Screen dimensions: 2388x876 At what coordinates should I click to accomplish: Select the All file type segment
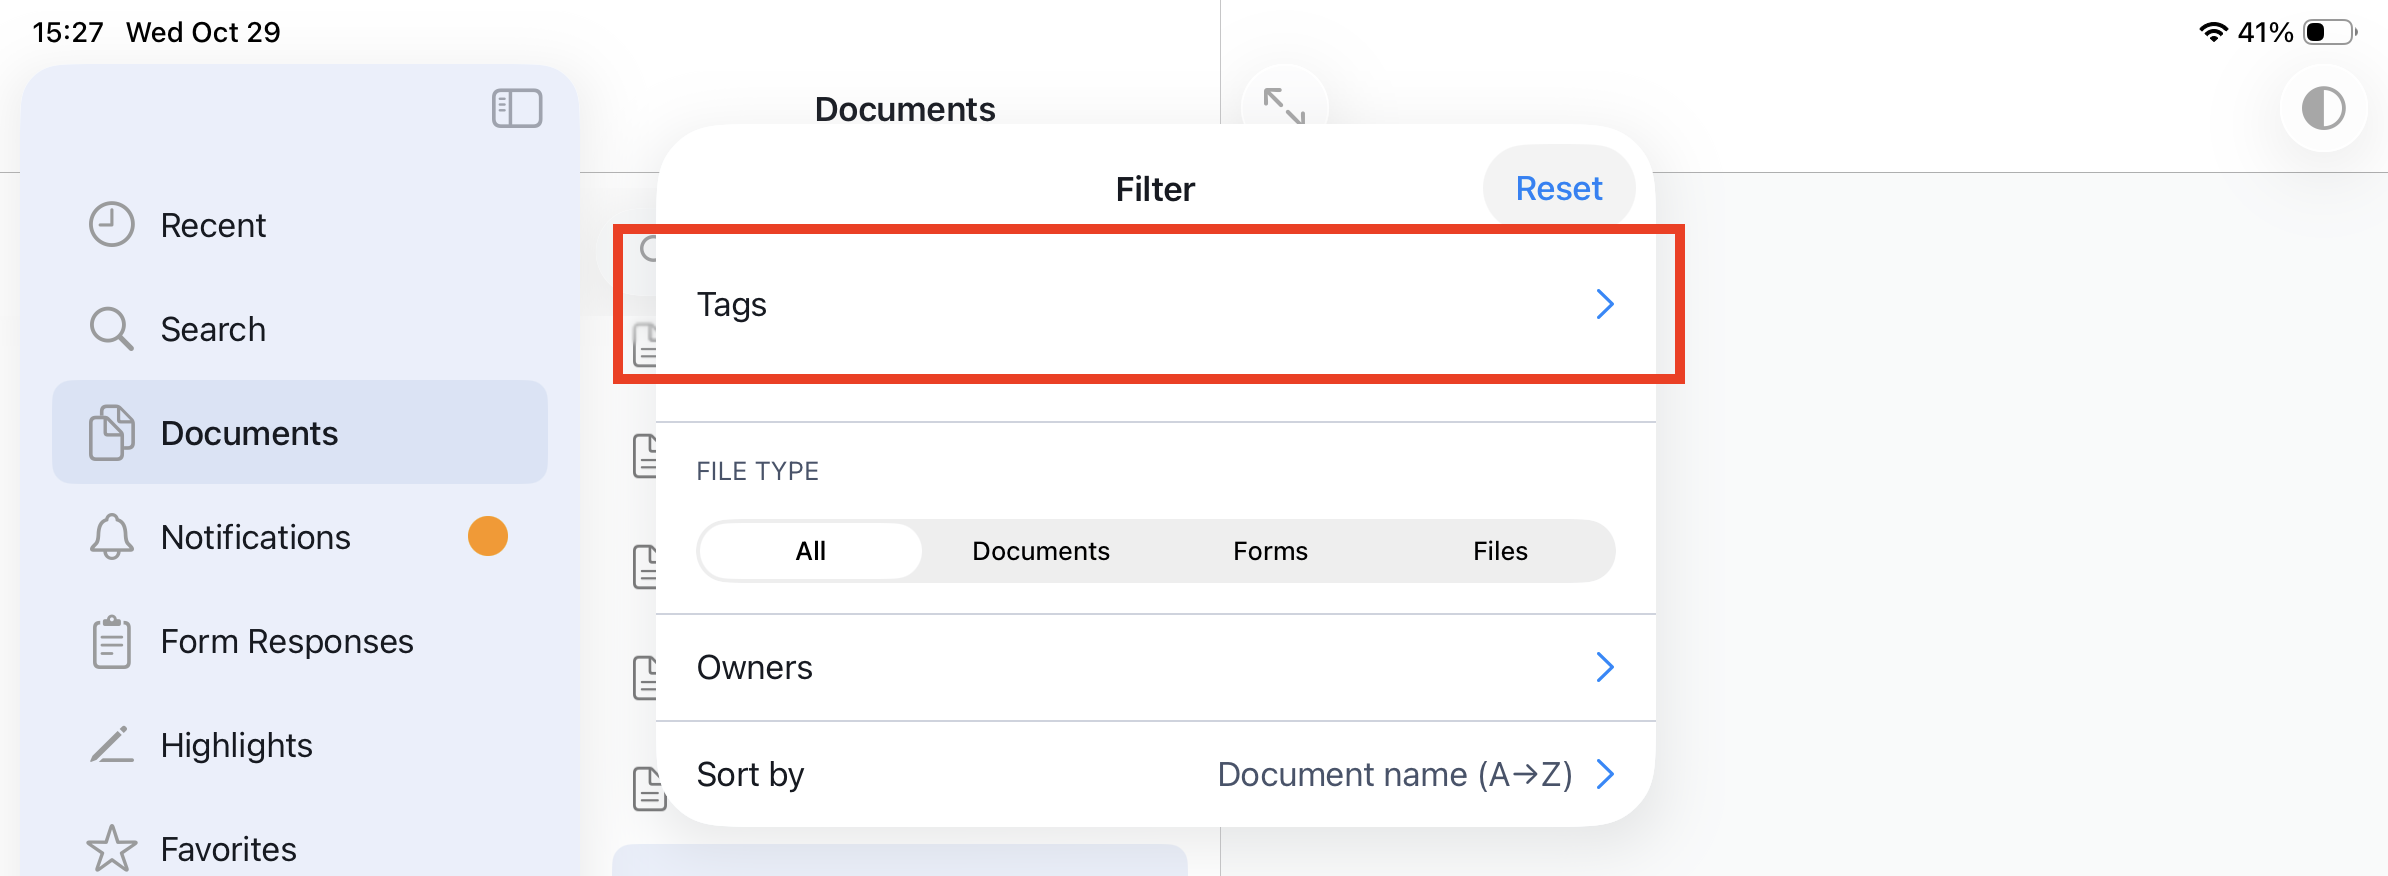pos(810,551)
